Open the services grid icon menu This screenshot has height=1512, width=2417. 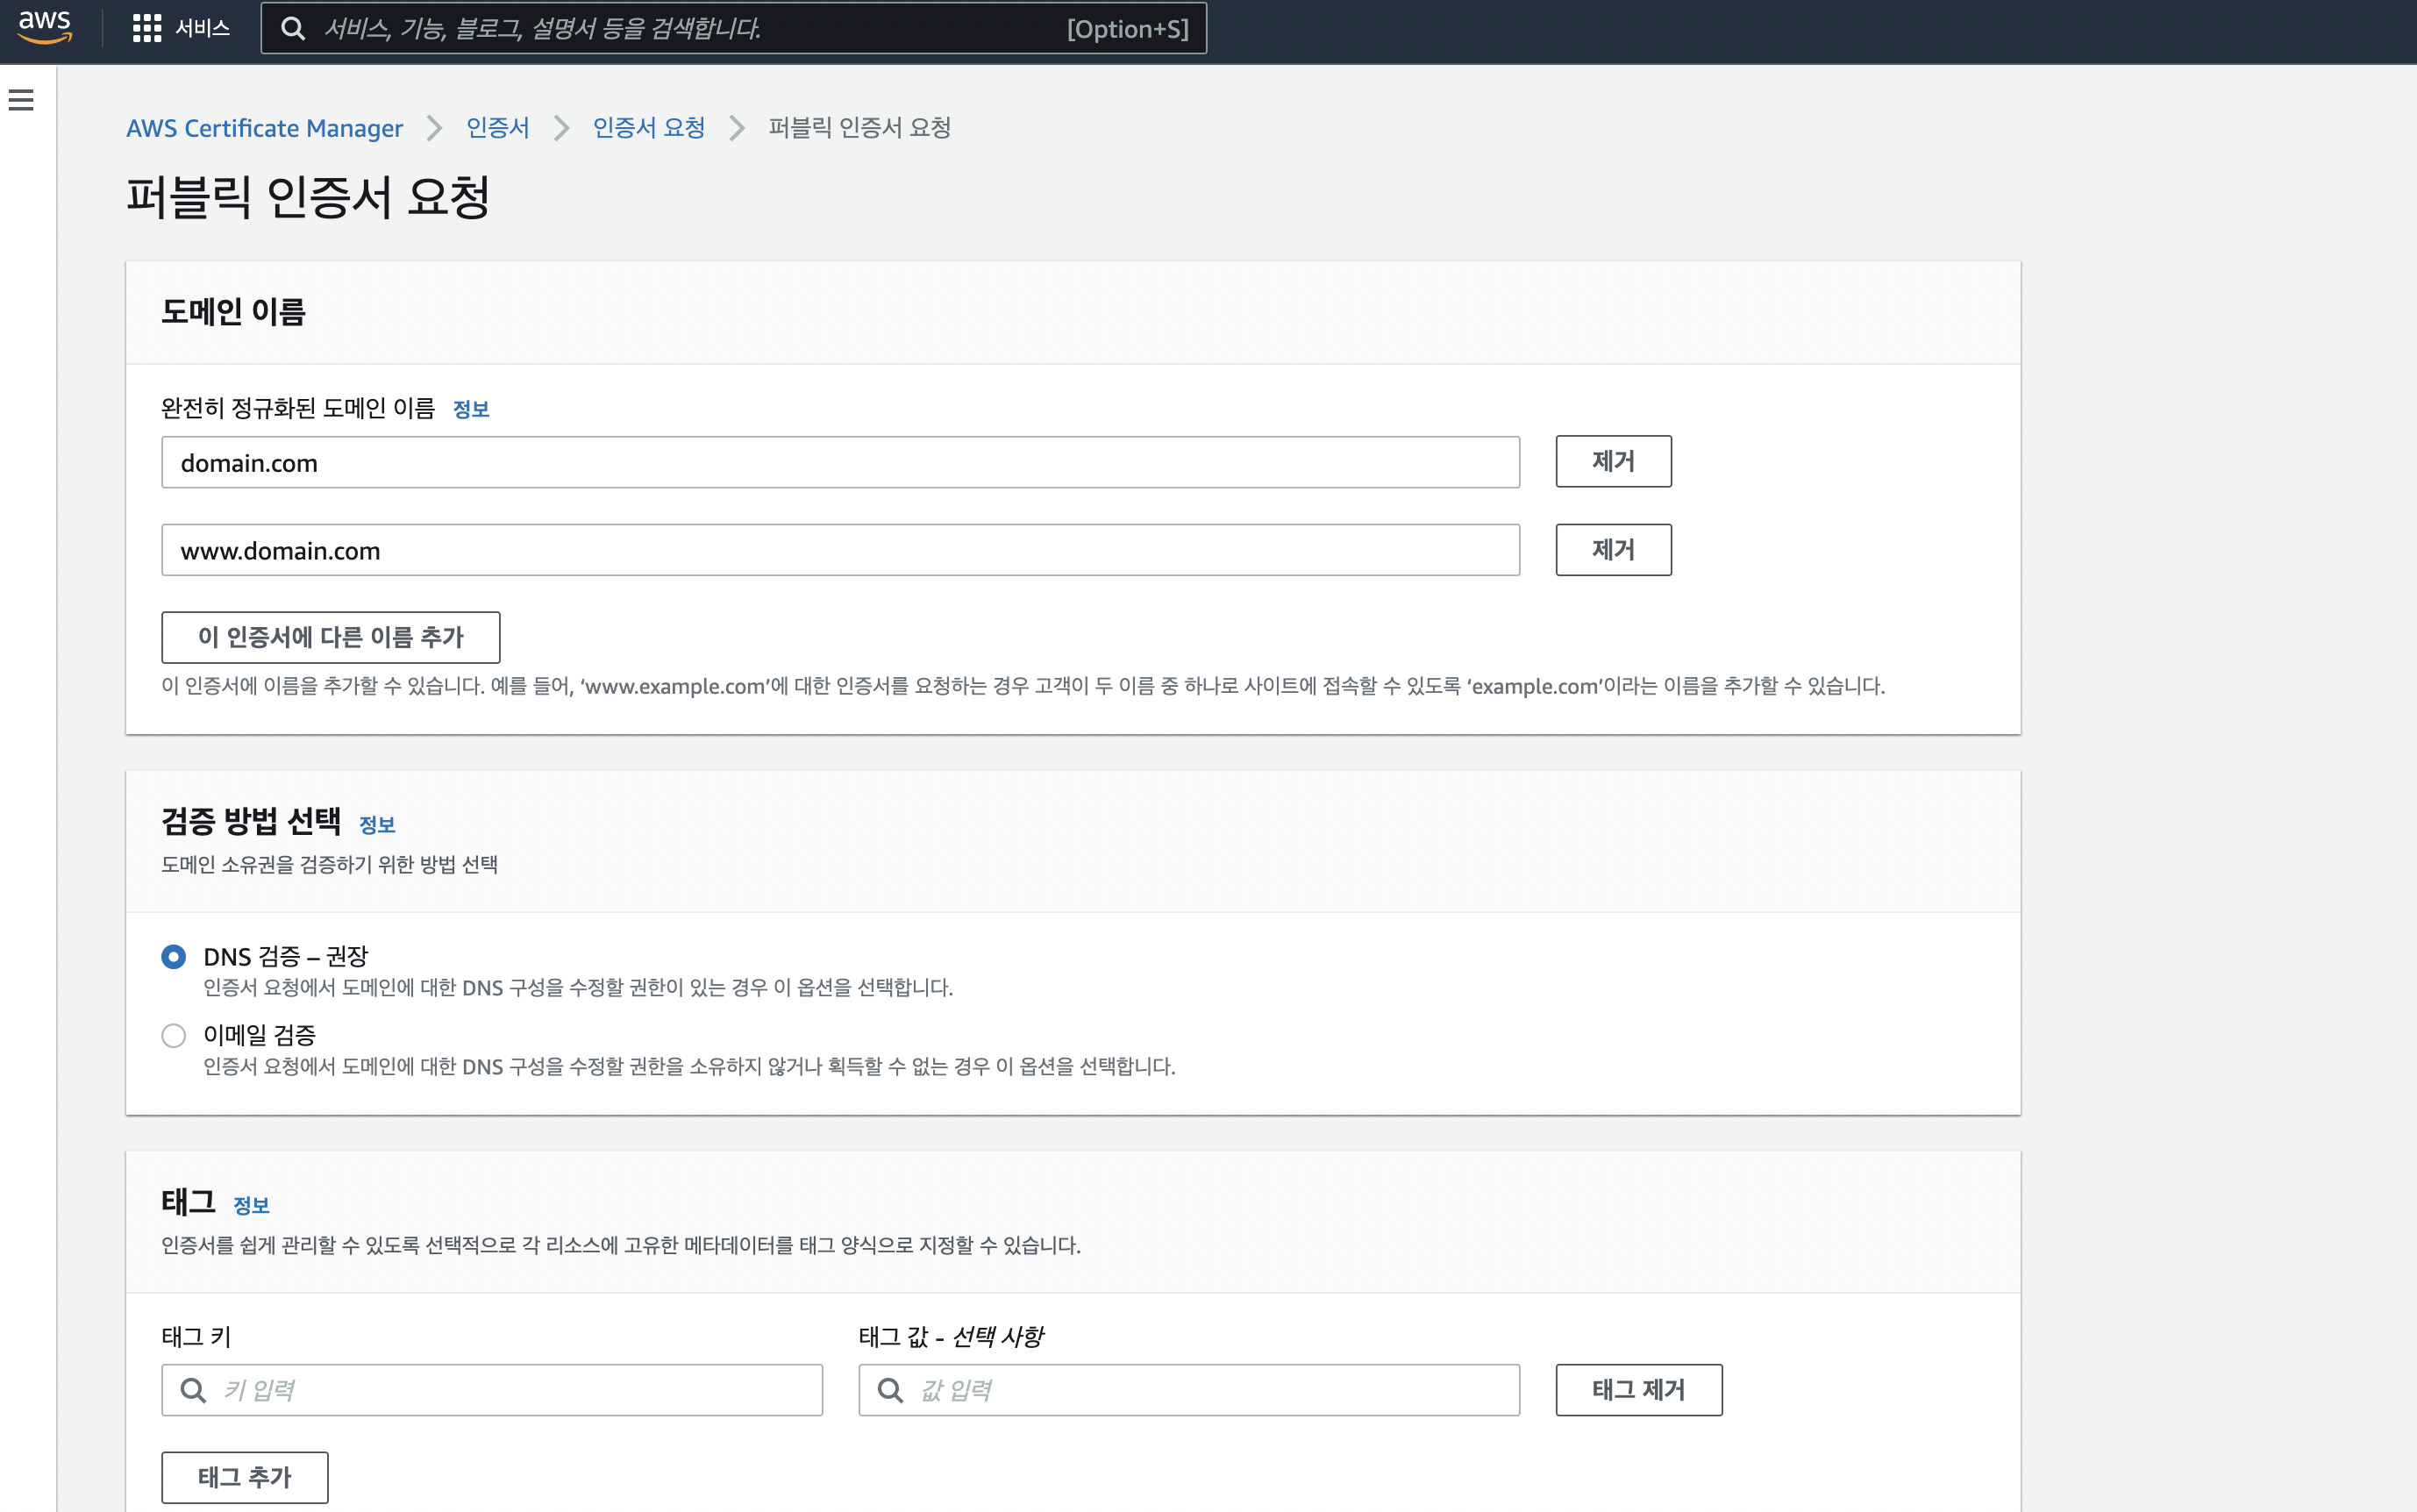pyautogui.click(x=147, y=28)
